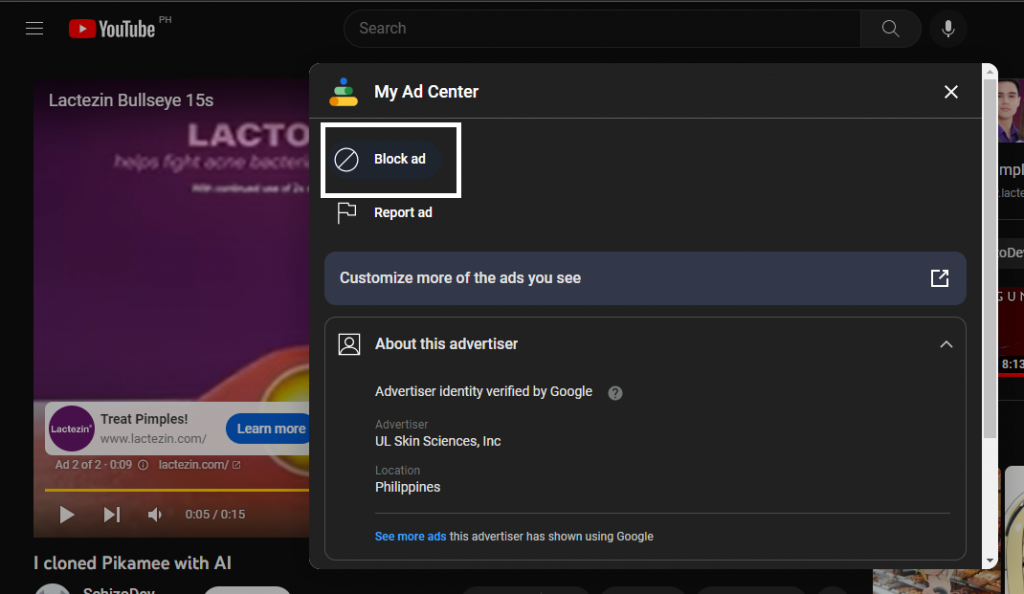Click the I cloned Pikamee with AI title
The height and width of the screenshot is (594, 1024).
click(133, 563)
